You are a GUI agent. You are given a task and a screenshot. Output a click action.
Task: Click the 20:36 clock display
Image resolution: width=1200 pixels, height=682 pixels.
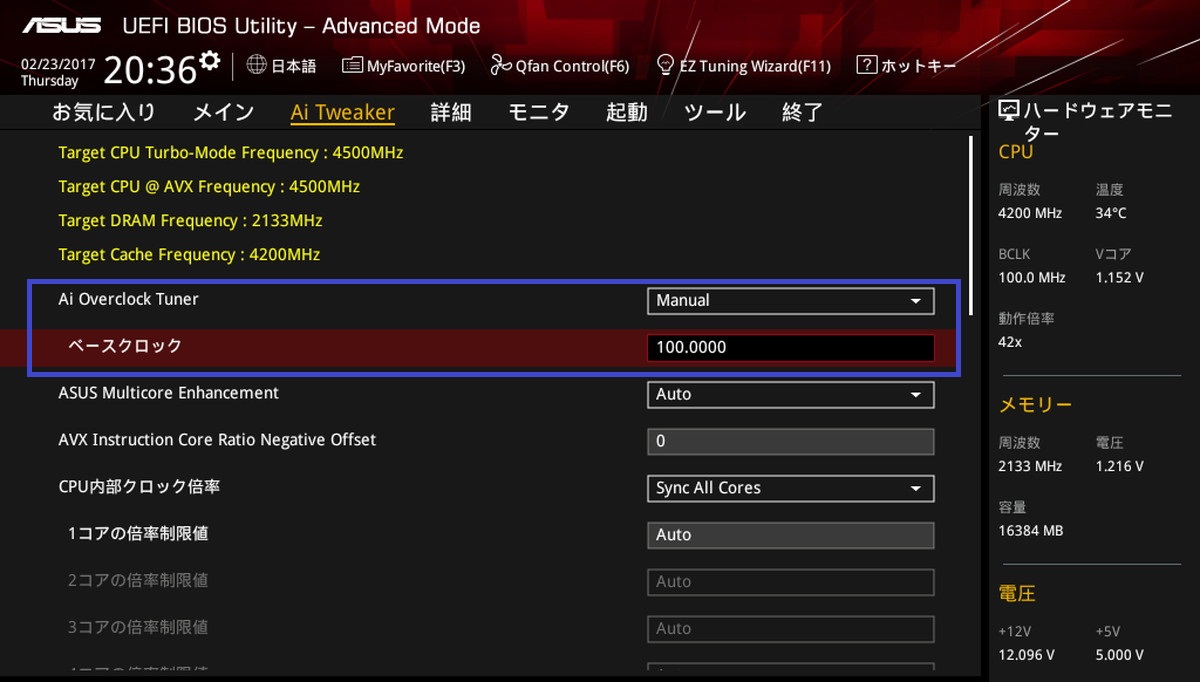click(150, 70)
